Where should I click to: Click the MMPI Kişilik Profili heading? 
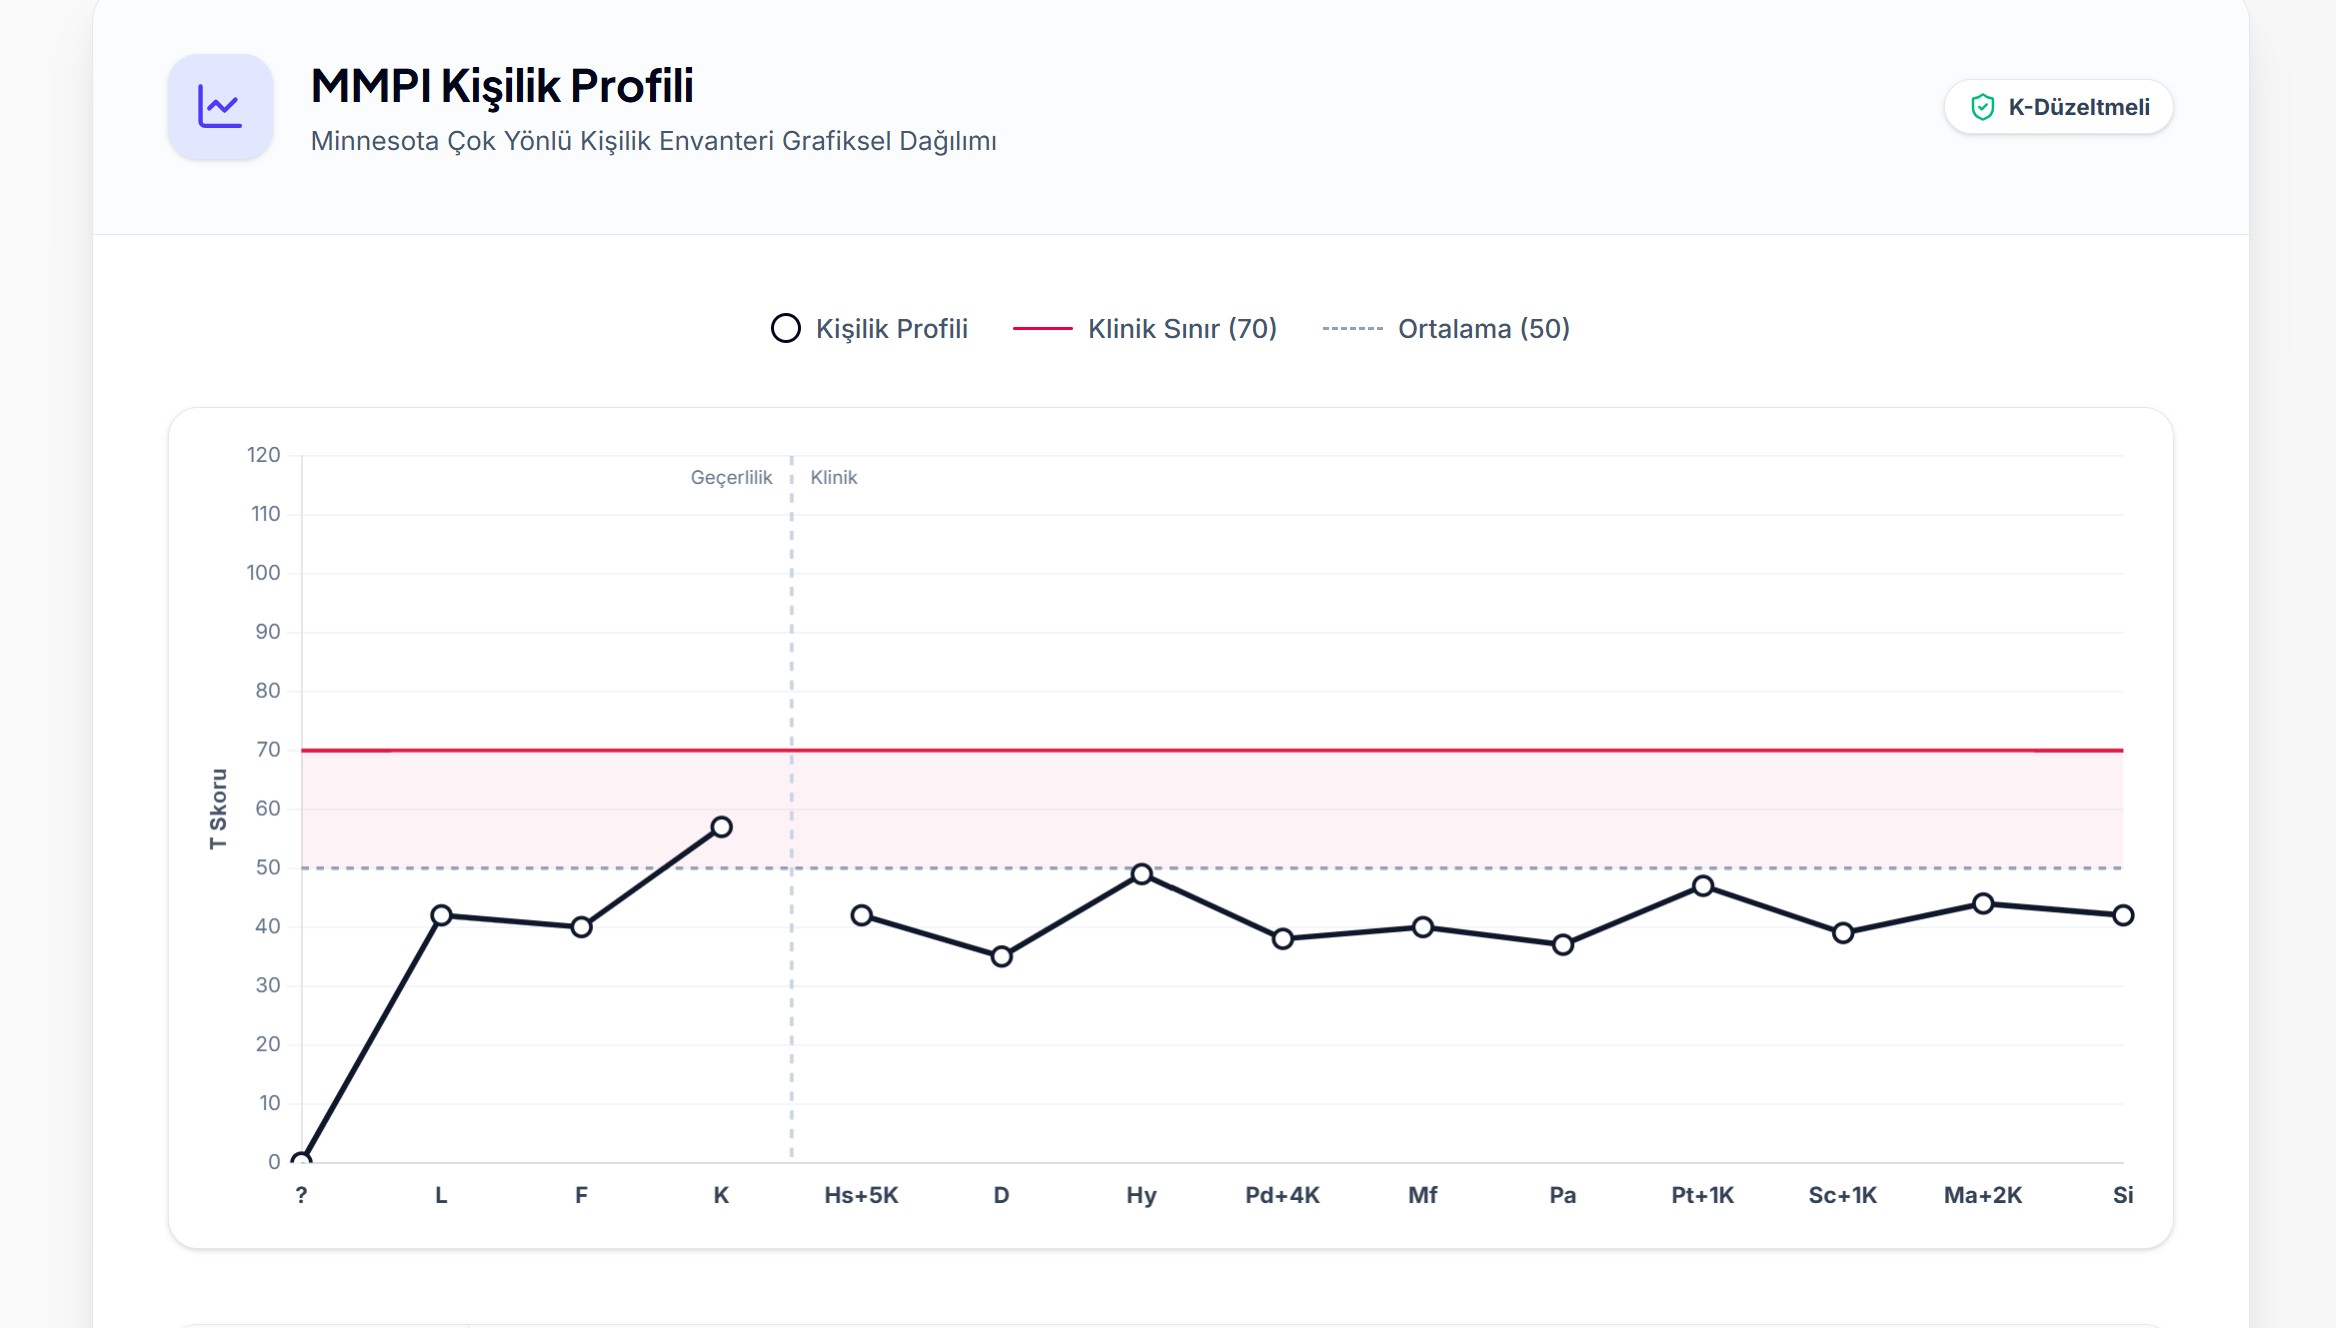pos(502,86)
